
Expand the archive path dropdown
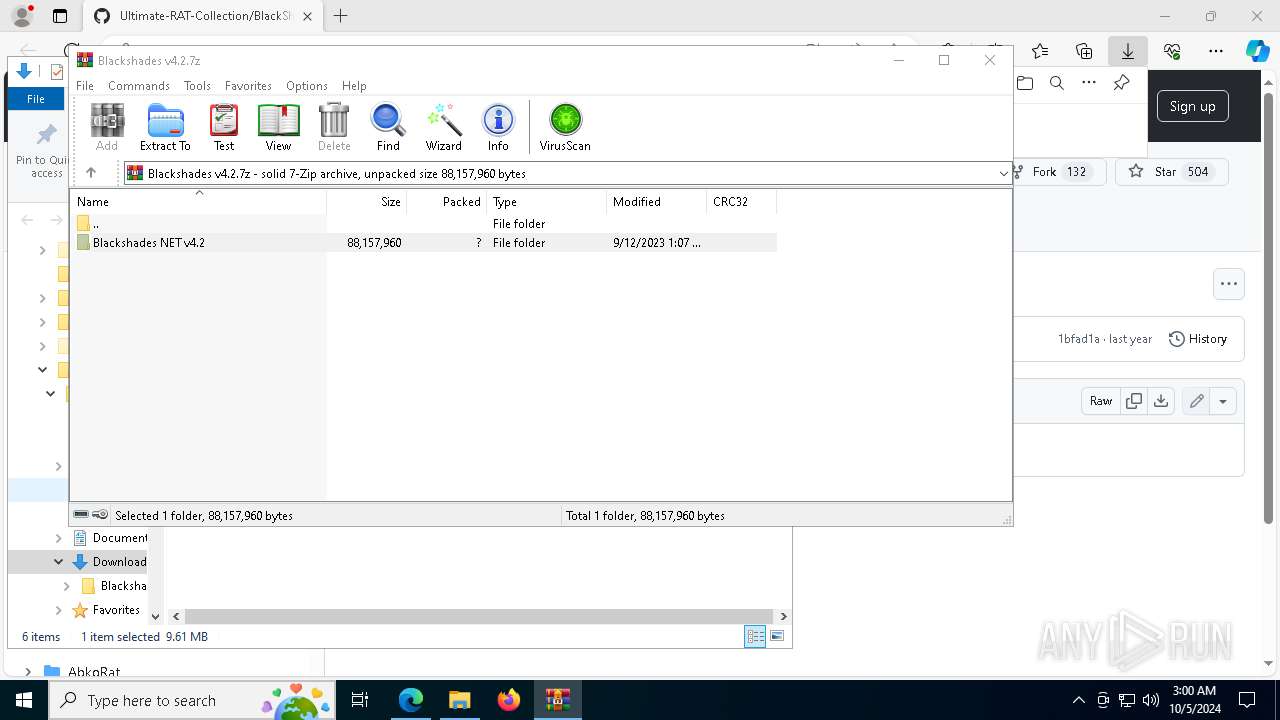tap(1003, 173)
